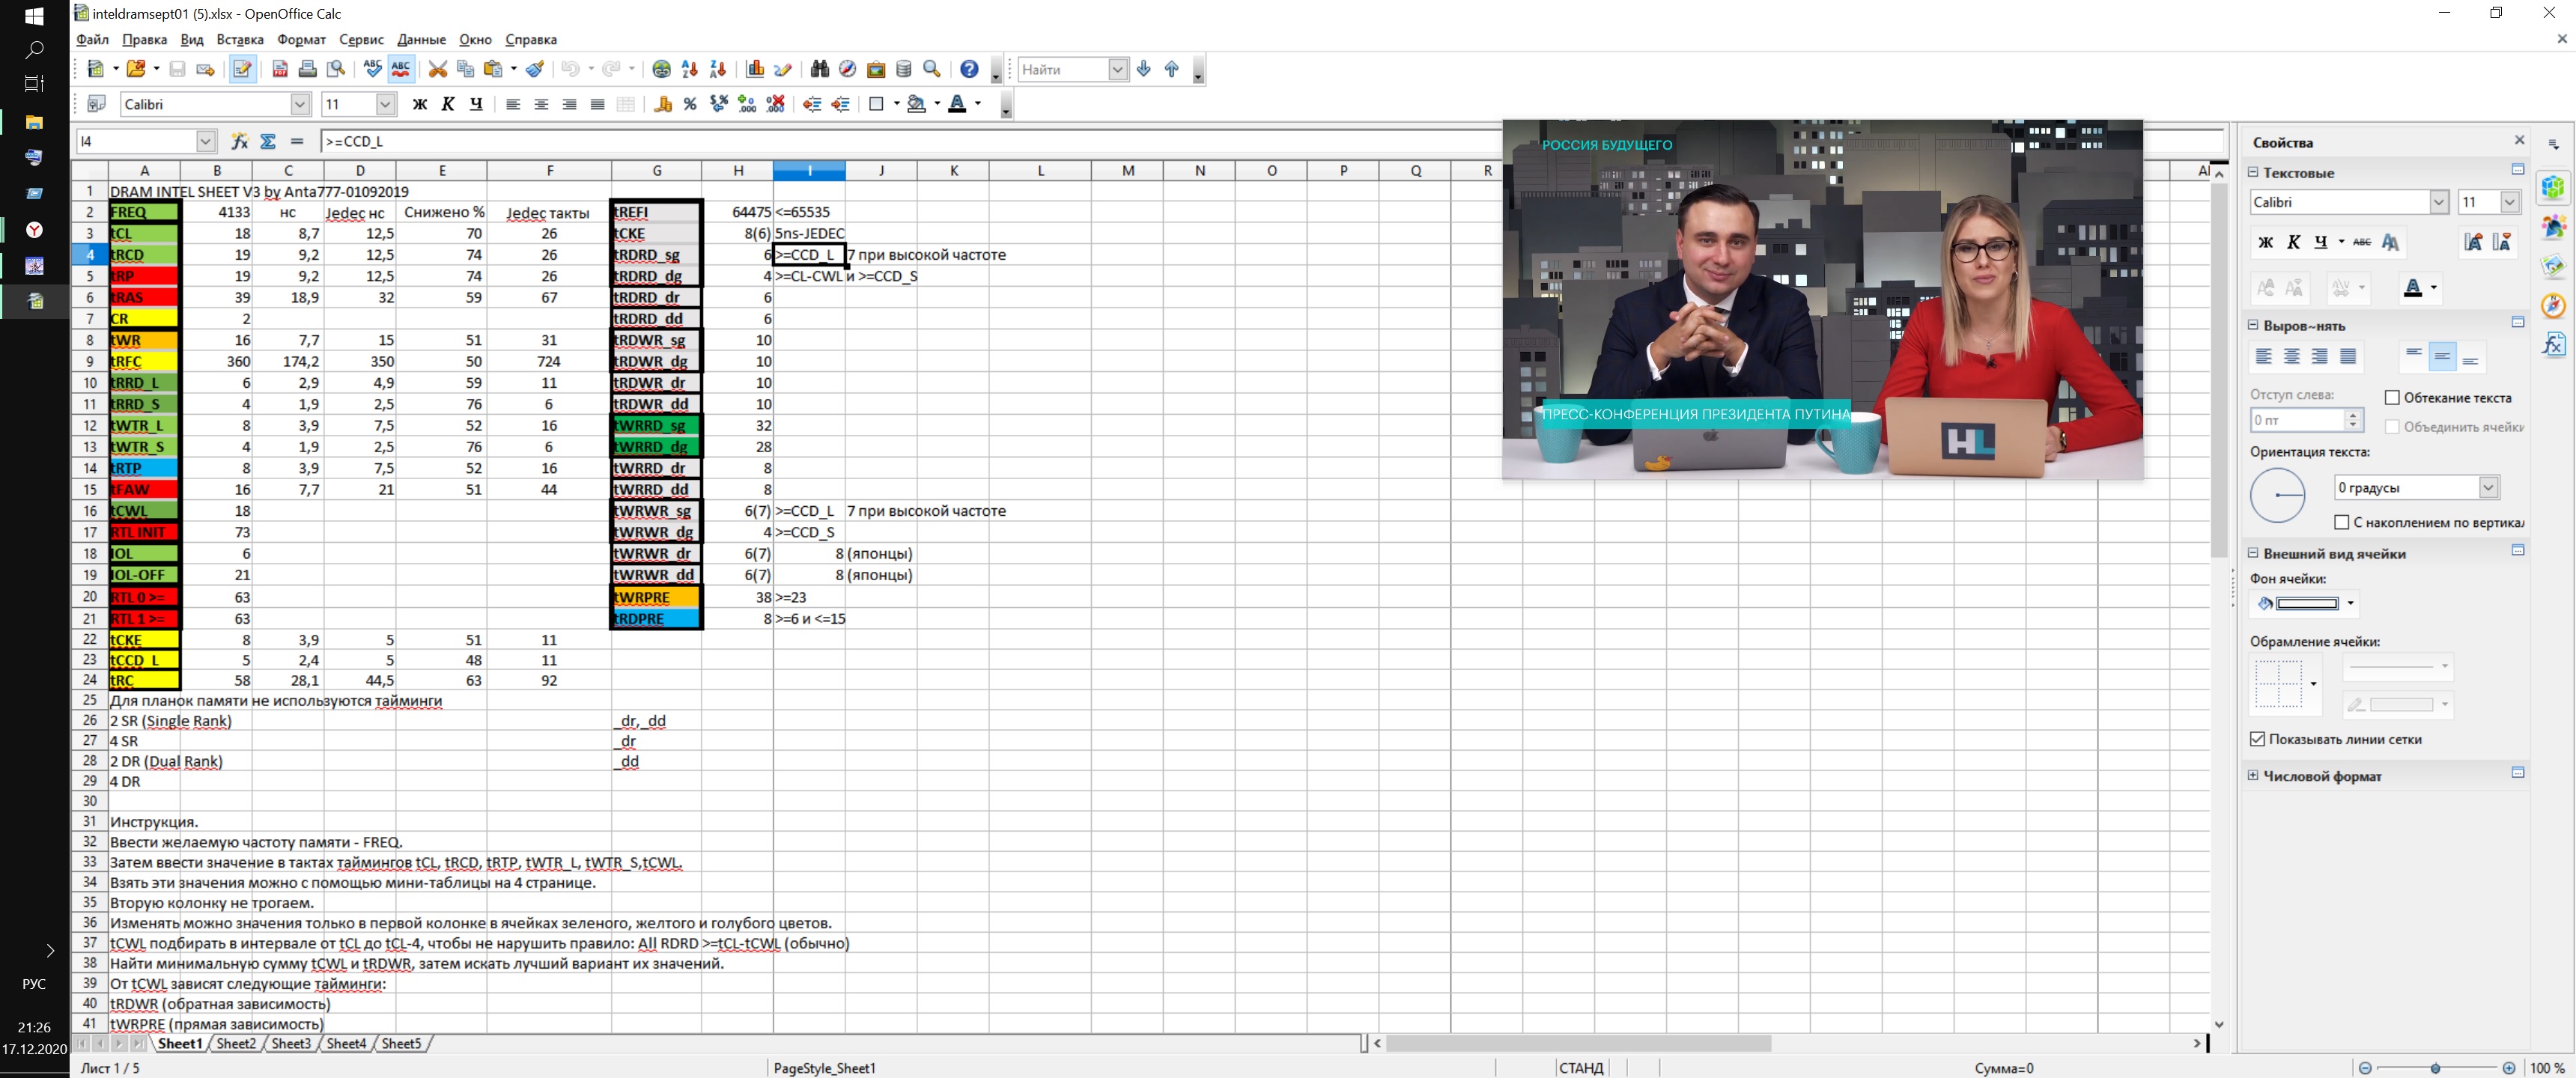Open the 0 градусы orientation dropdown

point(2488,487)
